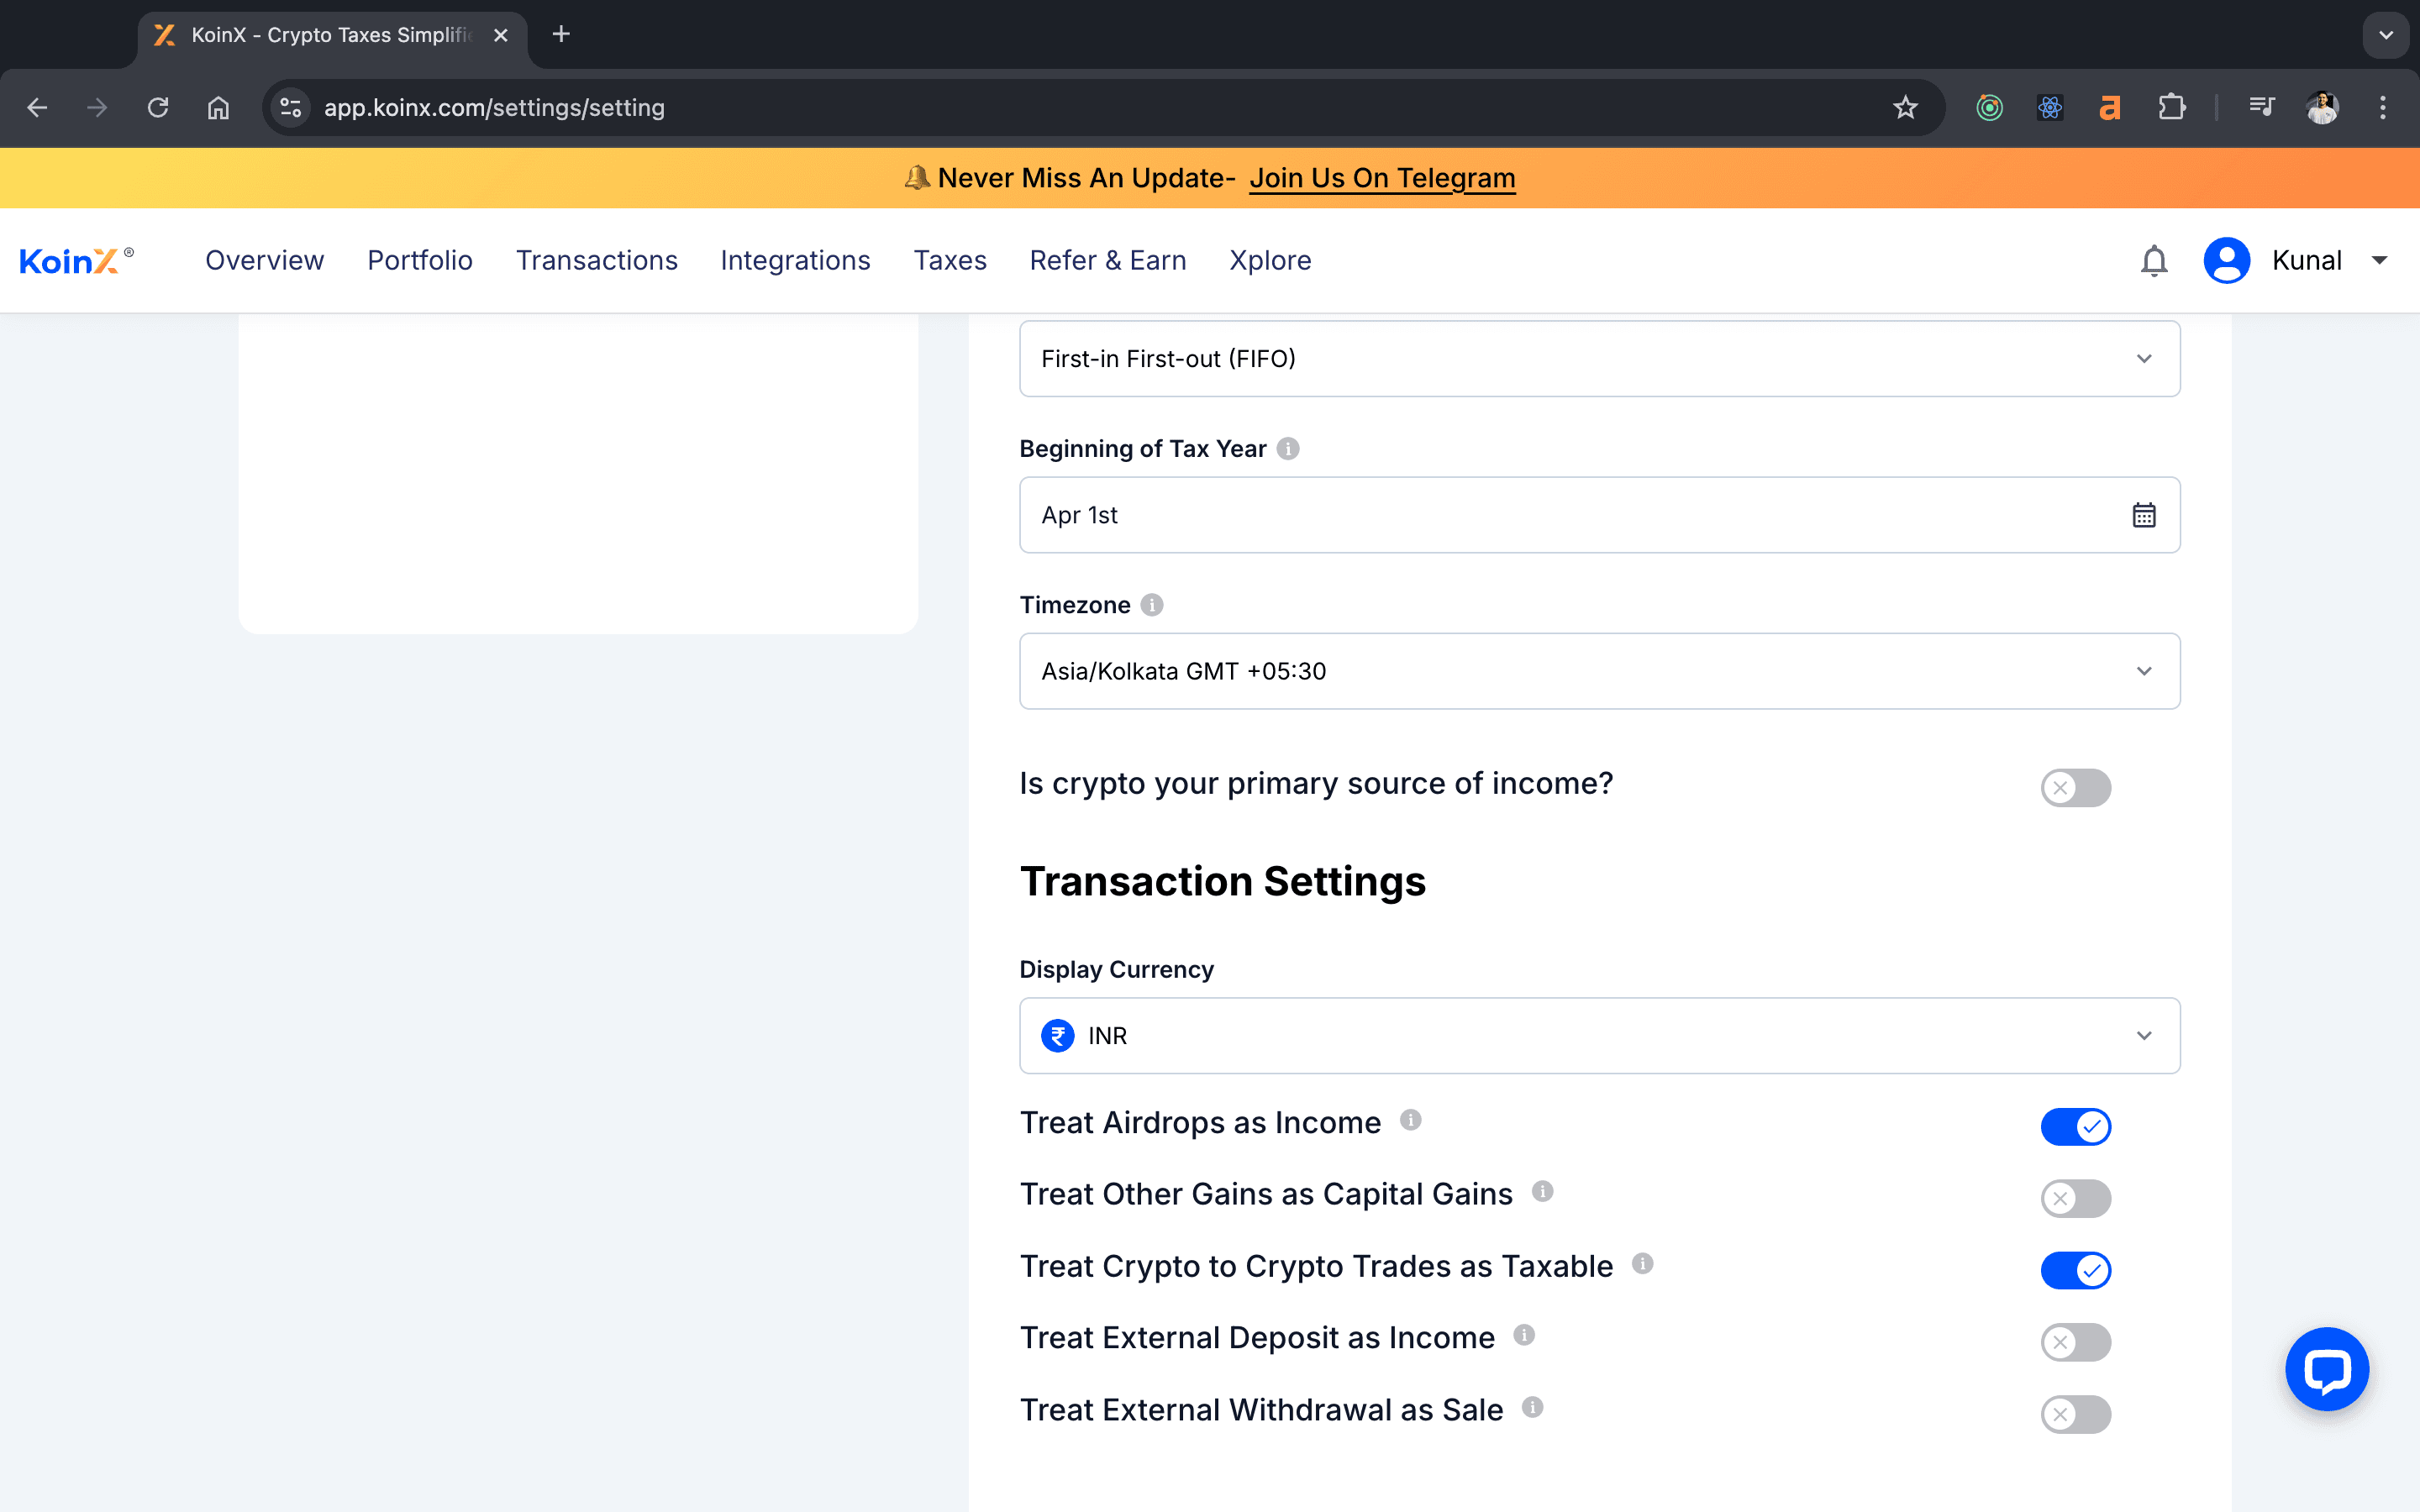
Task: Click the info icon beside Treat External Deposit as Income
Action: tap(1524, 1334)
